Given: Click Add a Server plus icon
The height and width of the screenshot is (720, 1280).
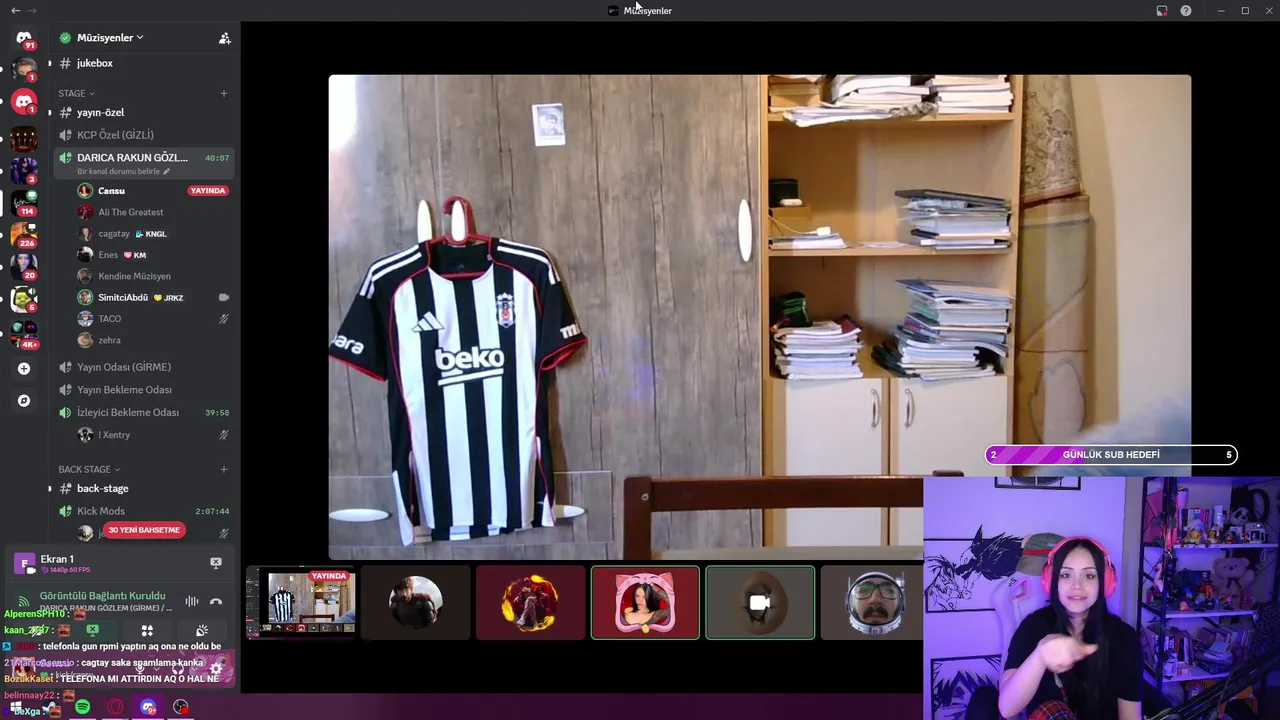Looking at the screenshot, I should click(x=24, y=368).
